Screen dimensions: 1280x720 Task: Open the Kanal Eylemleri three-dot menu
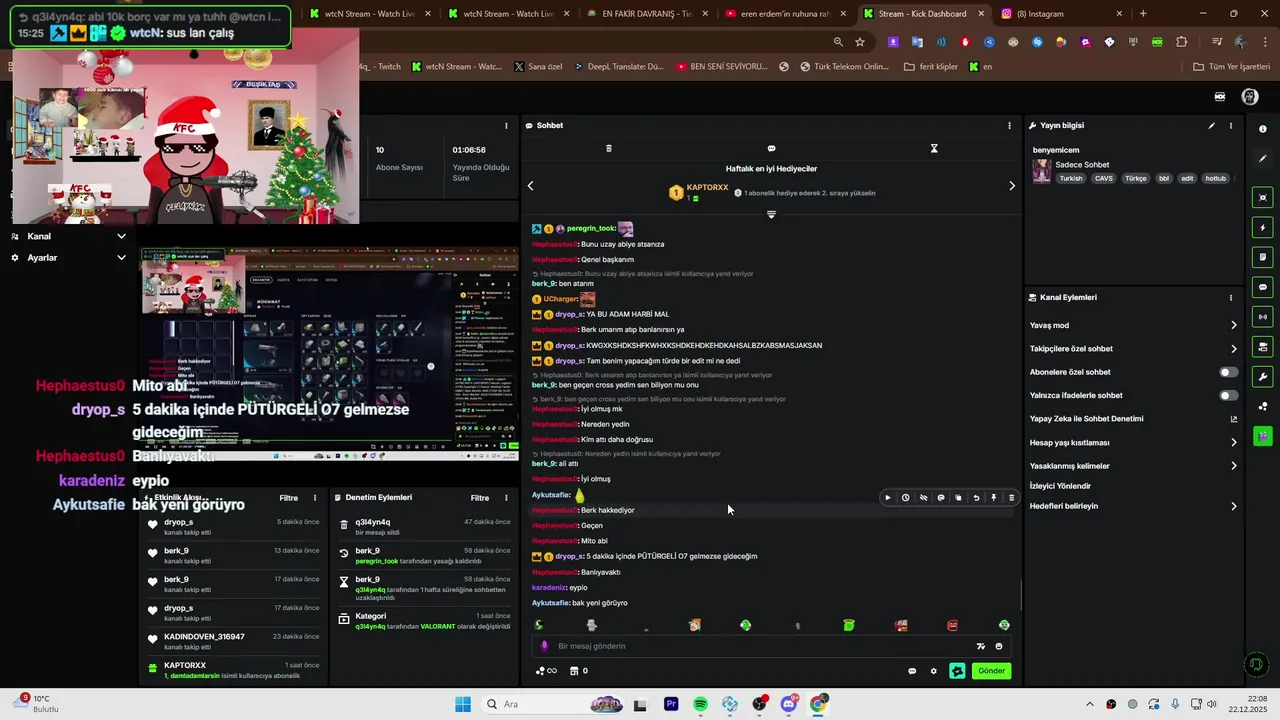click(x=1231, y=298)
